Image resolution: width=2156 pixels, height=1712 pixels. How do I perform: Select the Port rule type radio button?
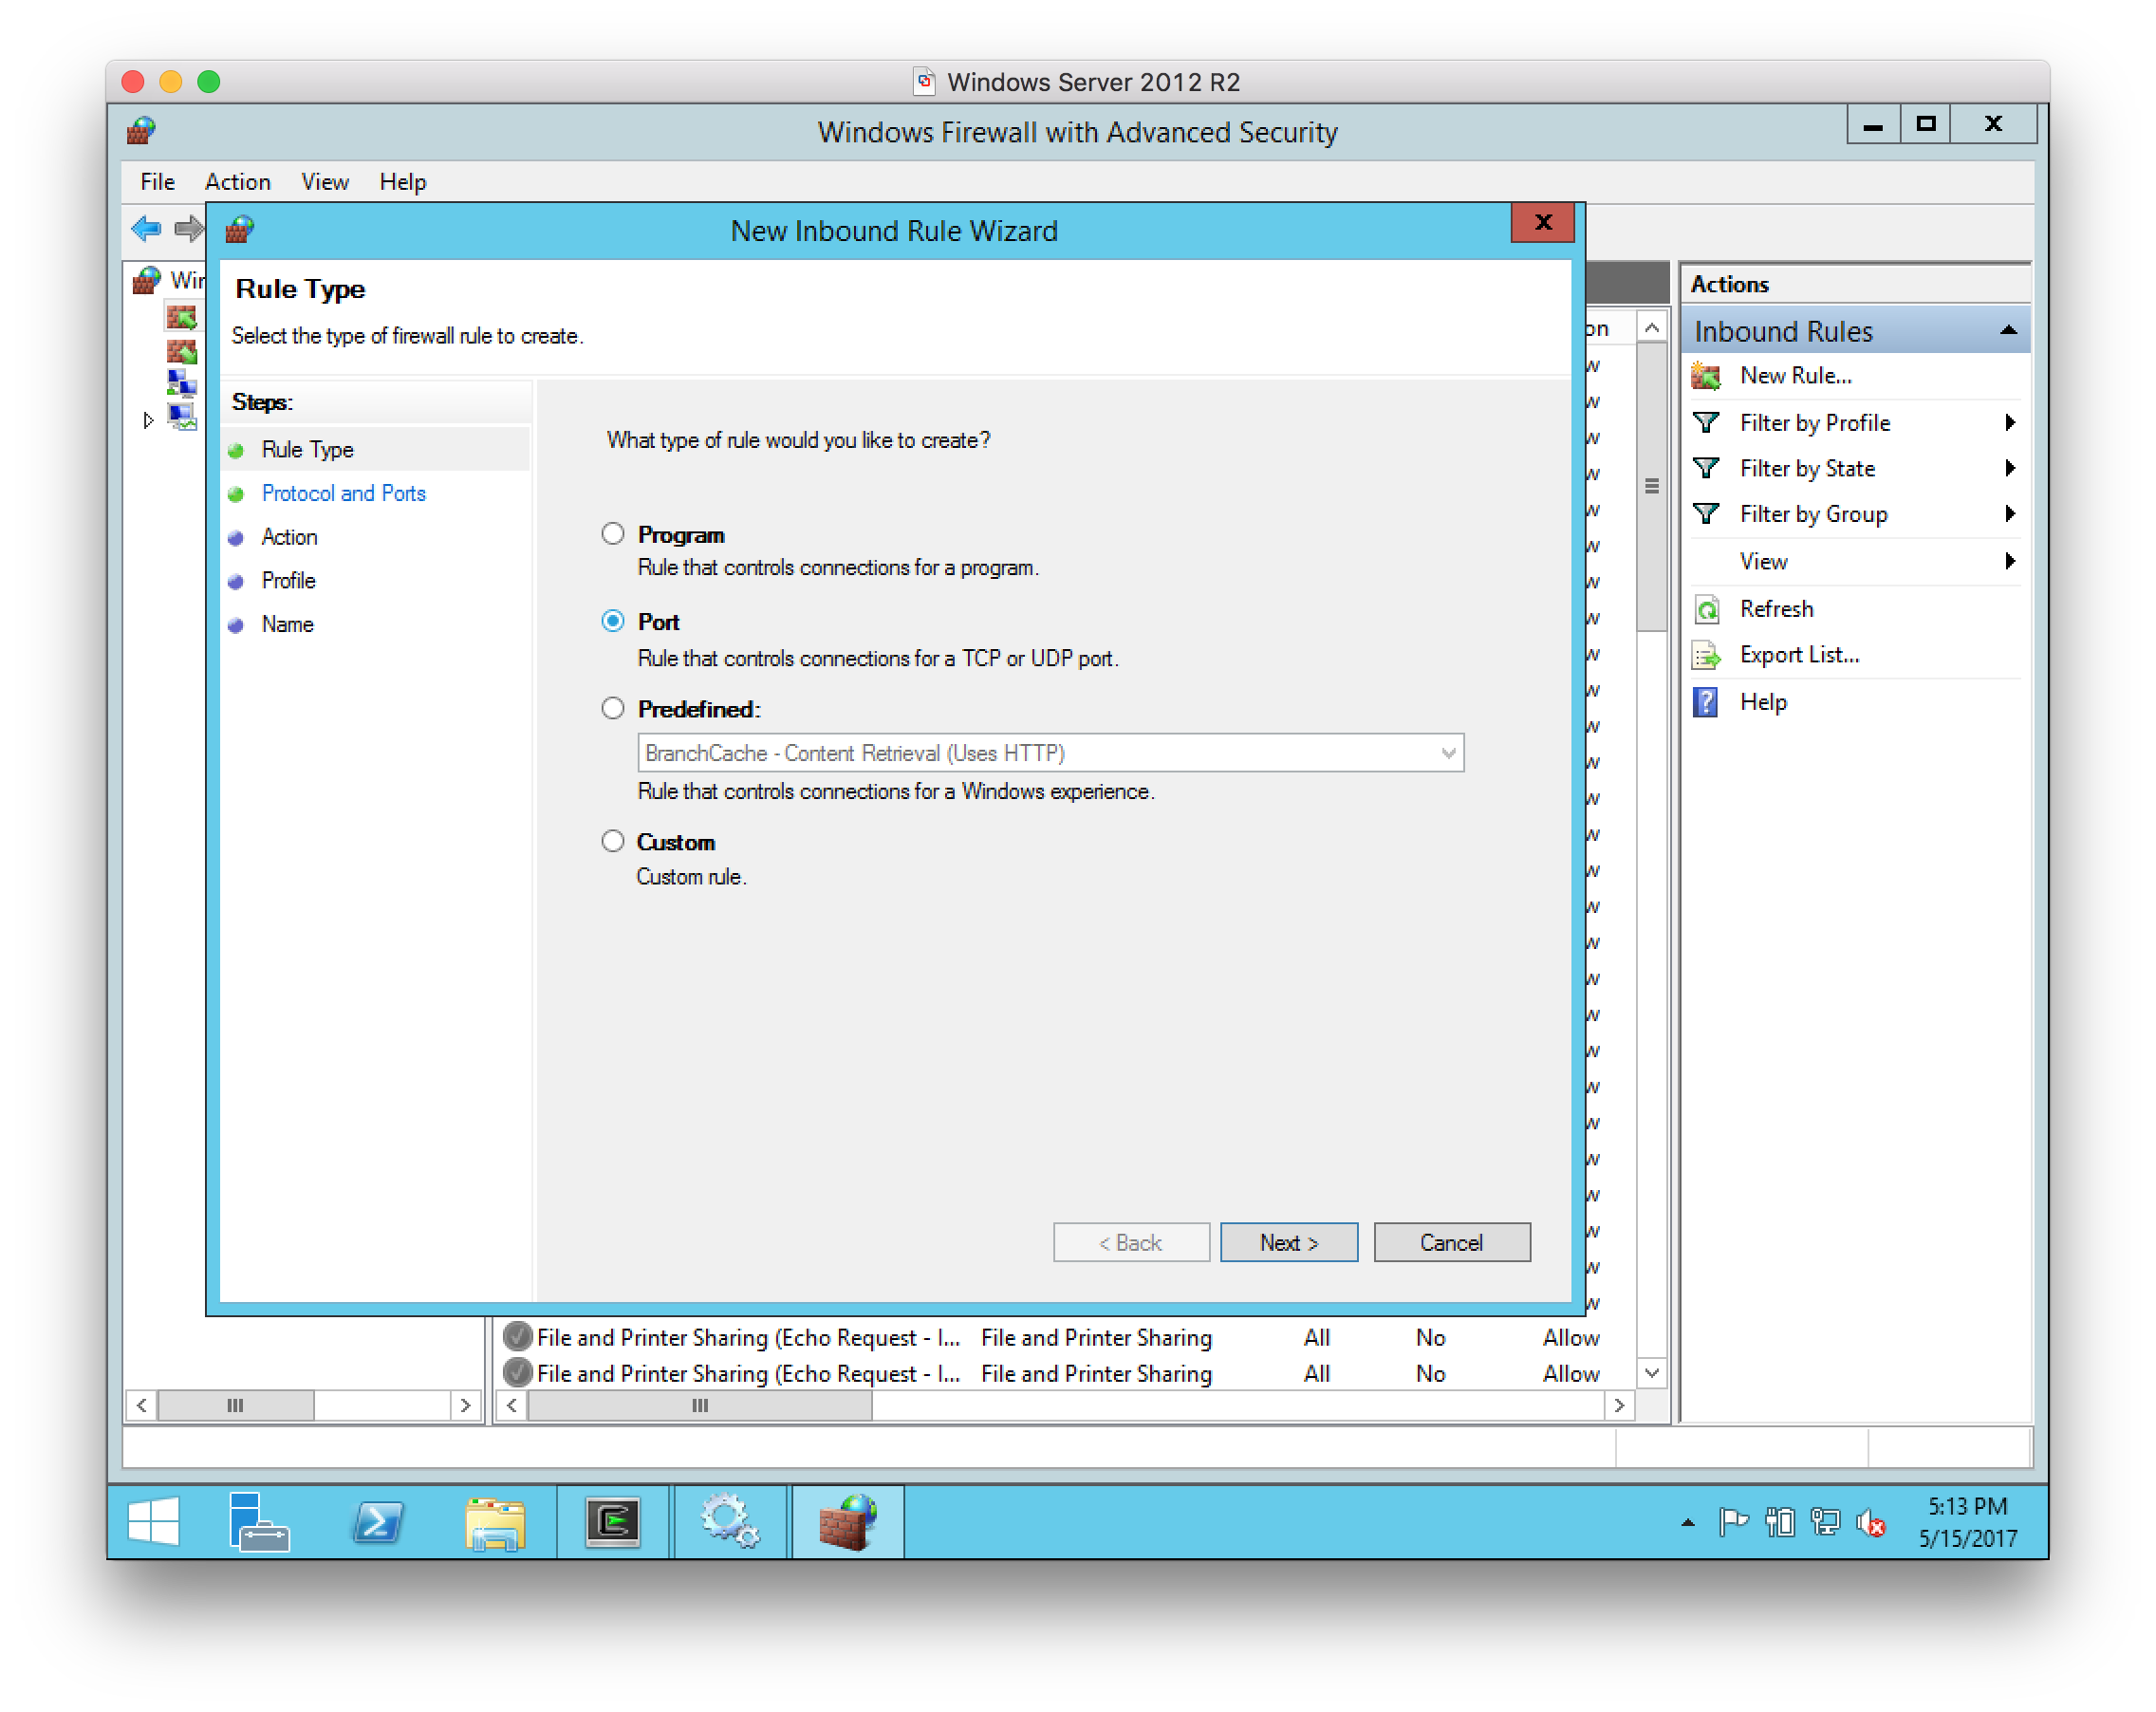[612, 621]
